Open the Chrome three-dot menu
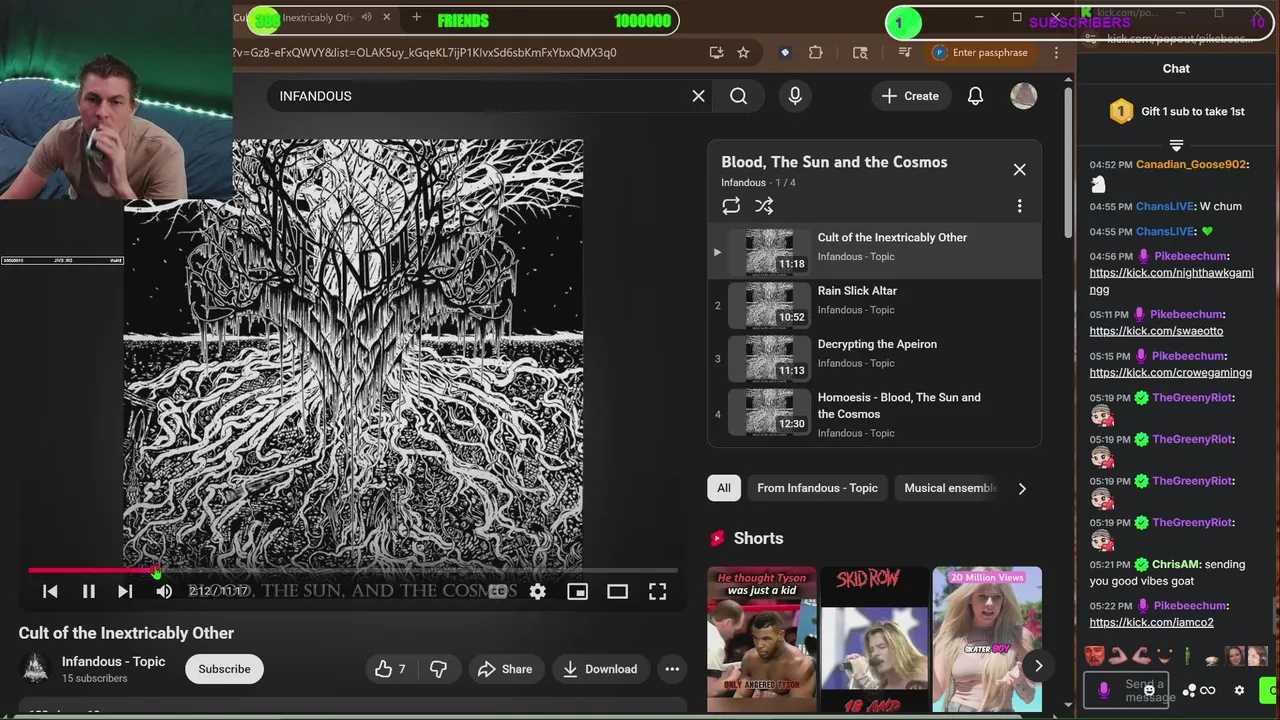Viewport: 1280px width, 720px height. pyautogui.click(x=1056, y=53)
